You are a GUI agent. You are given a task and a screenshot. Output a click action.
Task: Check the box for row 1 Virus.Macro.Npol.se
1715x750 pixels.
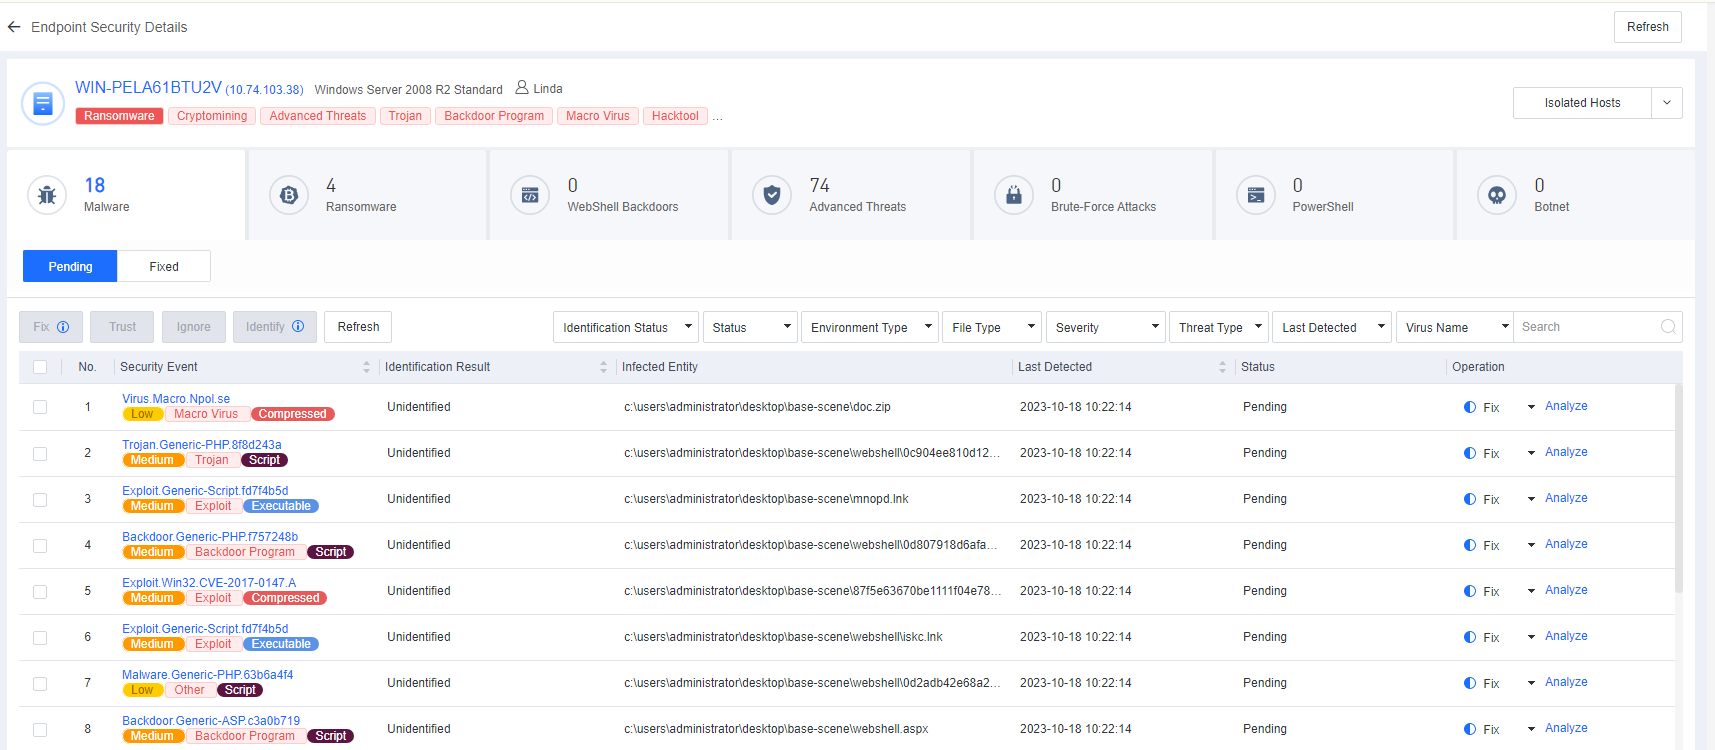pyautogui.click(x=40, y=407)
